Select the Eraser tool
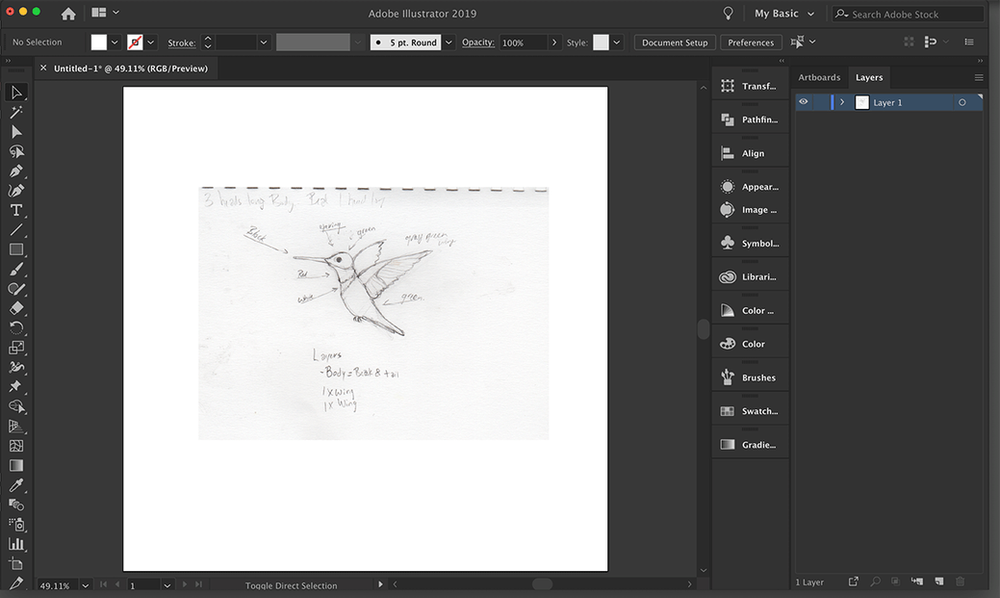This screenshot has width=1000, height=598. (16, 308)
